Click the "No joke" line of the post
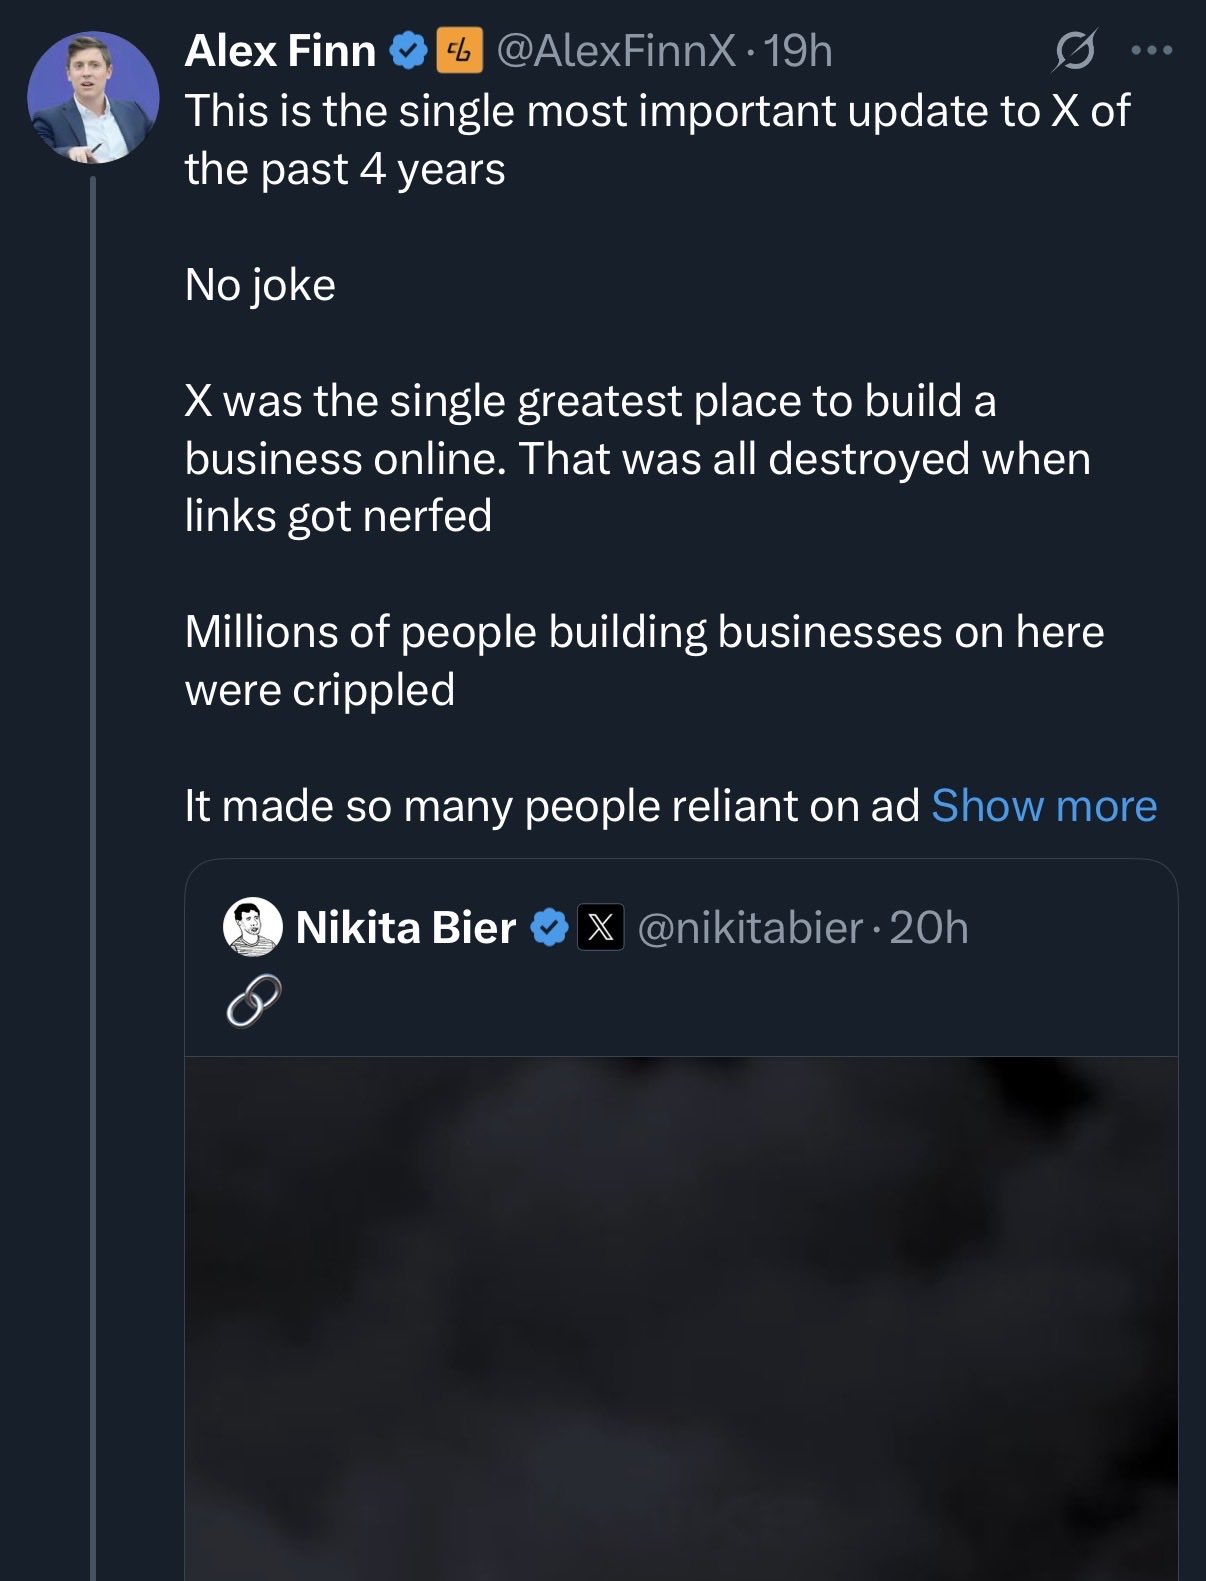1206x1581 pixels. click(x=260, y=285)
